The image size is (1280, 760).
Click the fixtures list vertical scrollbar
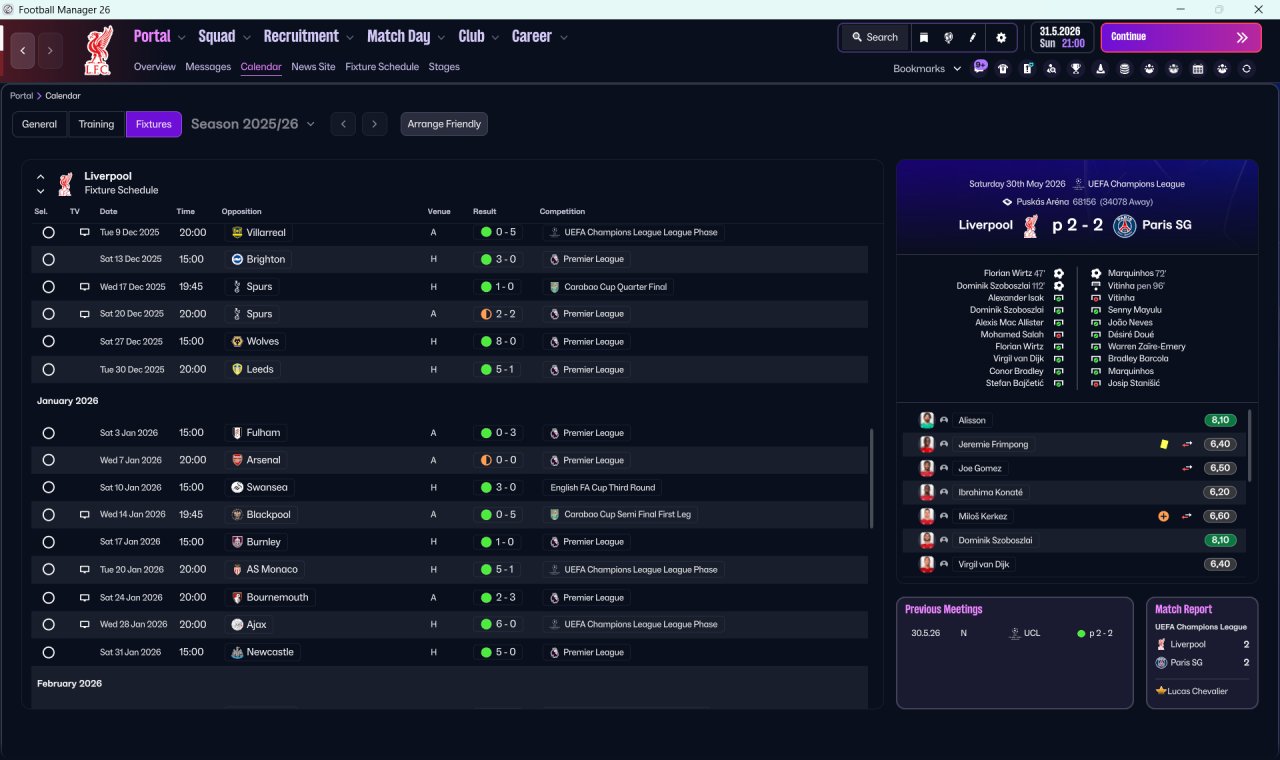tap(872, 478)
